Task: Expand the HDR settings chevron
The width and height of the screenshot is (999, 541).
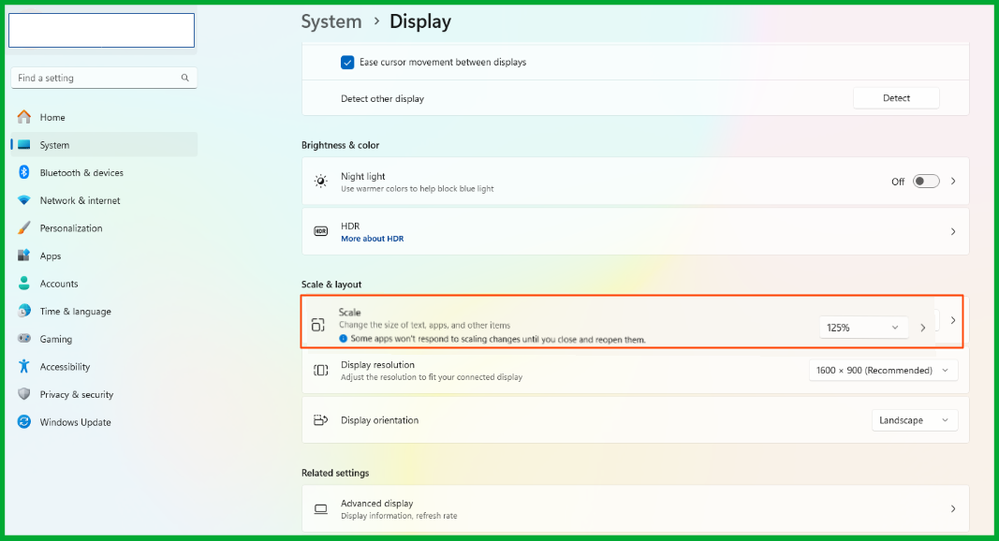Action: coord(953,232)
